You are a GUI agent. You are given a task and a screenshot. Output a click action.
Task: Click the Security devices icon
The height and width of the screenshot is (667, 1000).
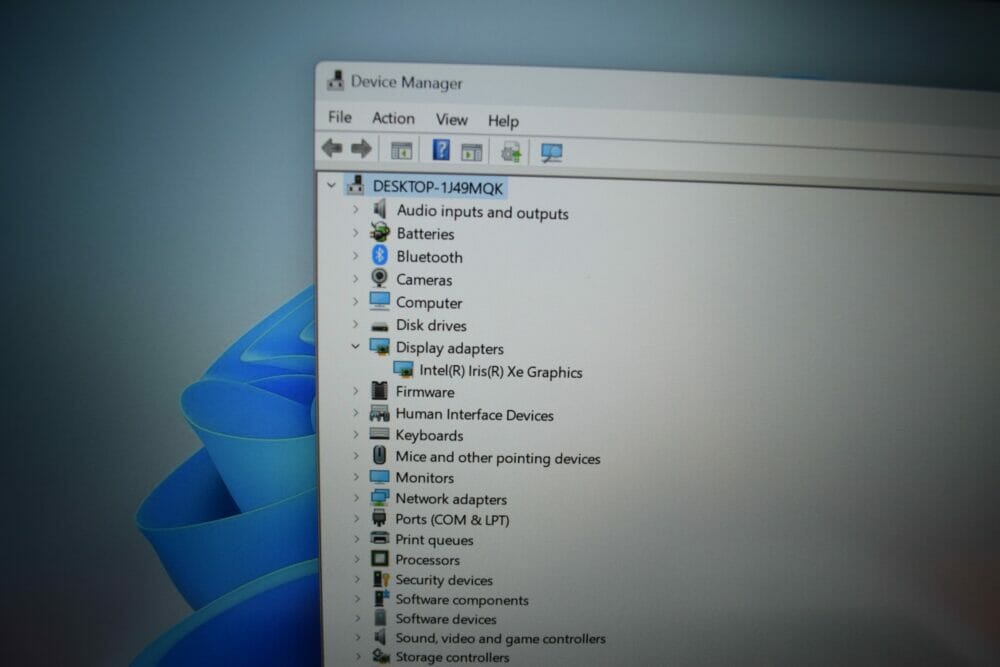tap(381, 578)
